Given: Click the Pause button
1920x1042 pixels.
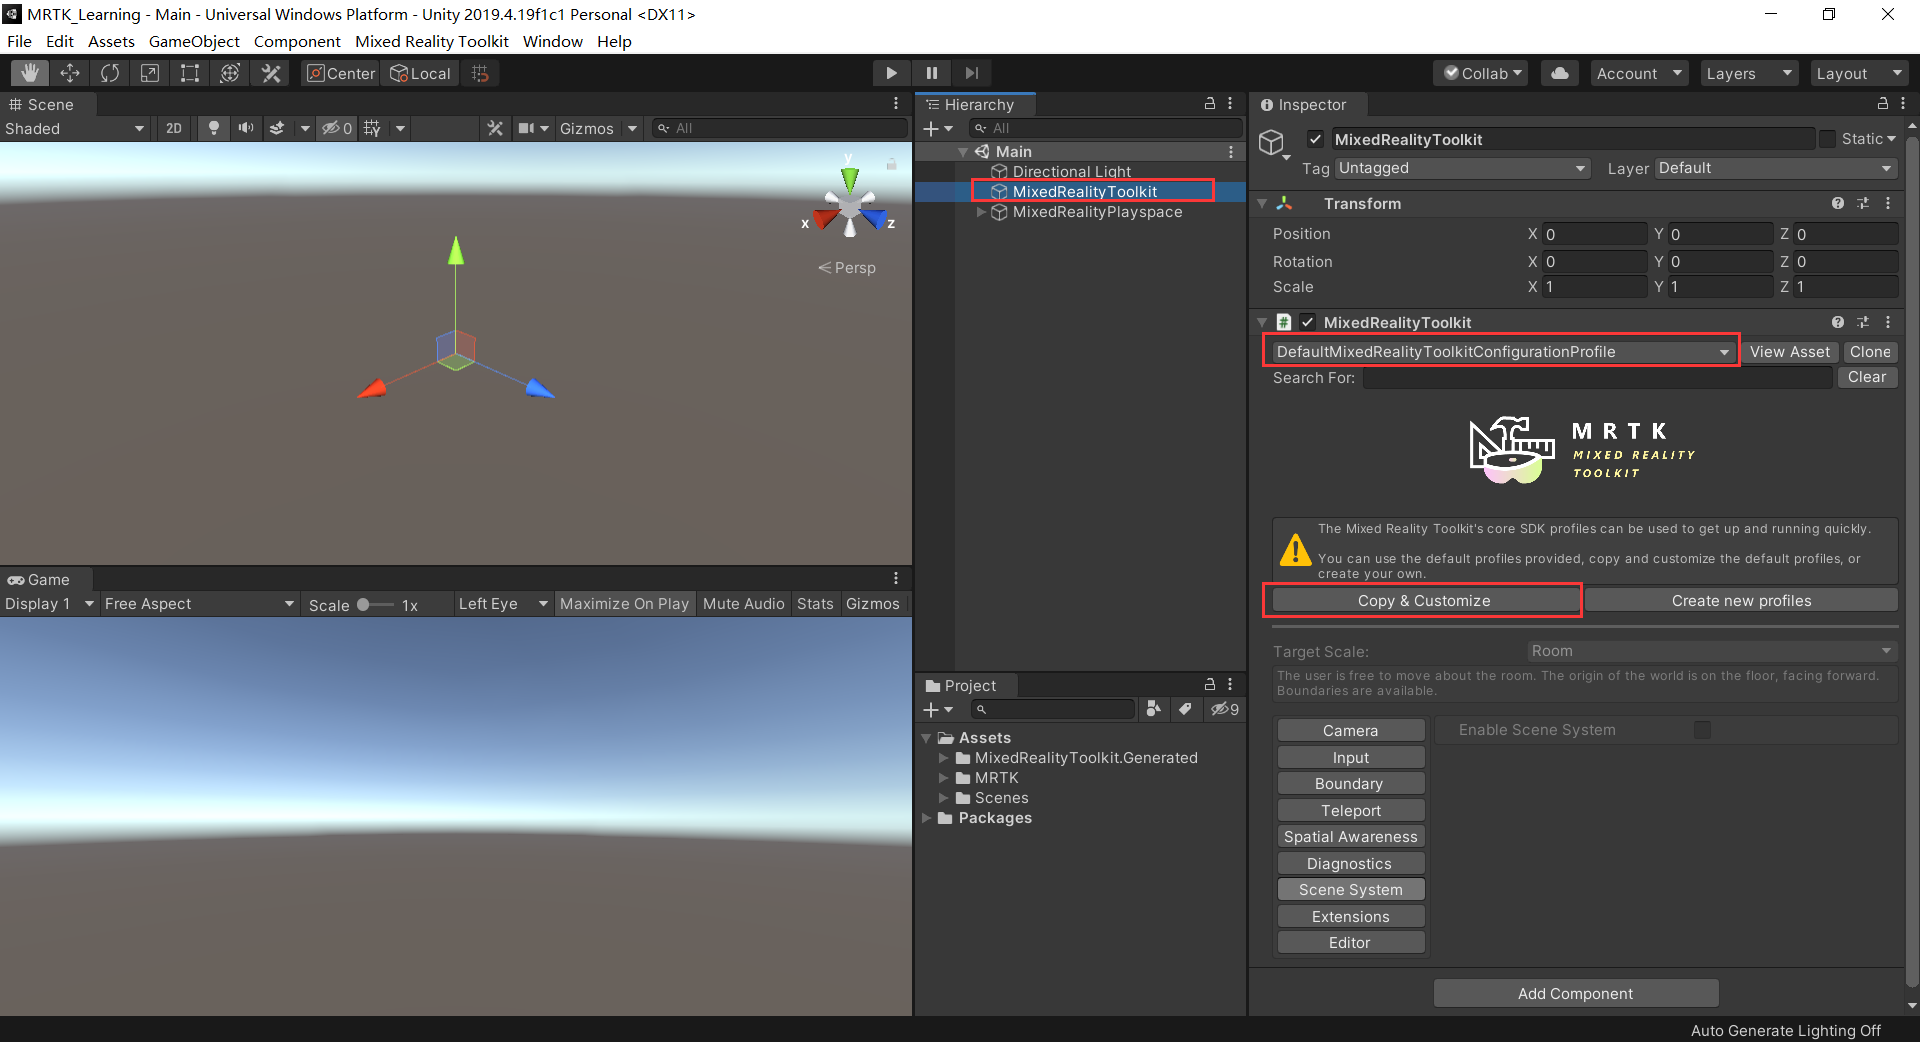Looking at the screenshot, I should 931,73.
